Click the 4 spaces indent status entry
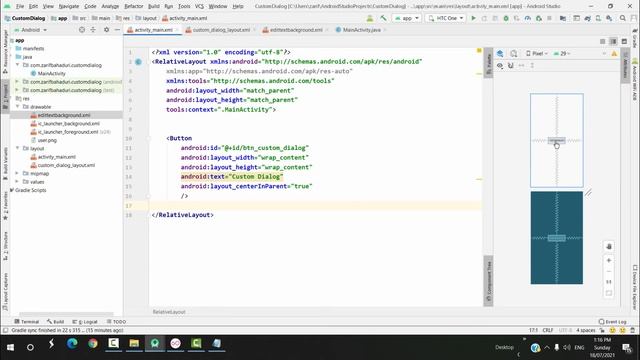 coord(586,330)
